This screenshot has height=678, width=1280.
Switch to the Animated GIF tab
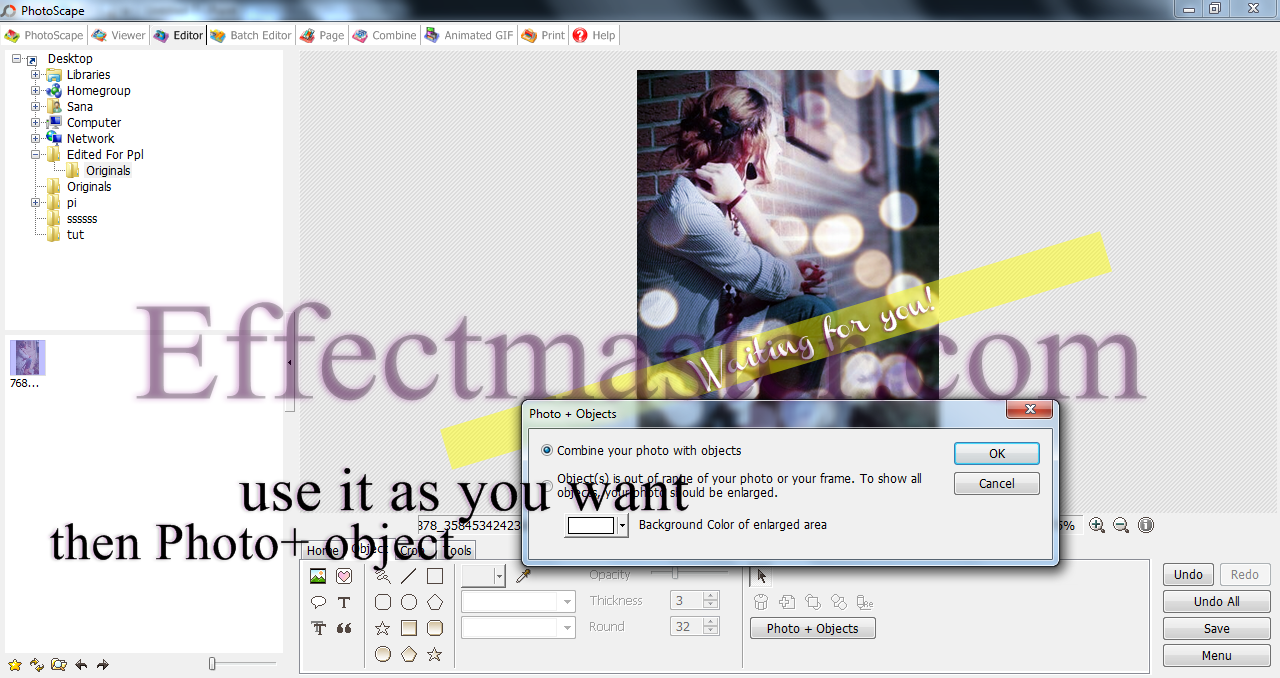(469, 35)
